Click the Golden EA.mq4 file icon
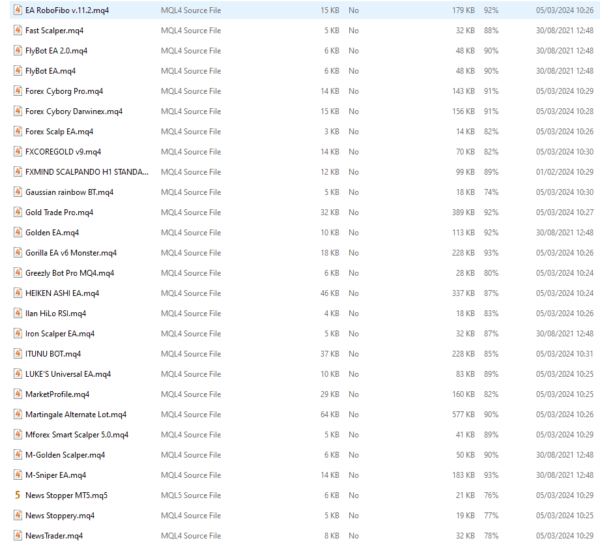 click(x=18, y=232)
